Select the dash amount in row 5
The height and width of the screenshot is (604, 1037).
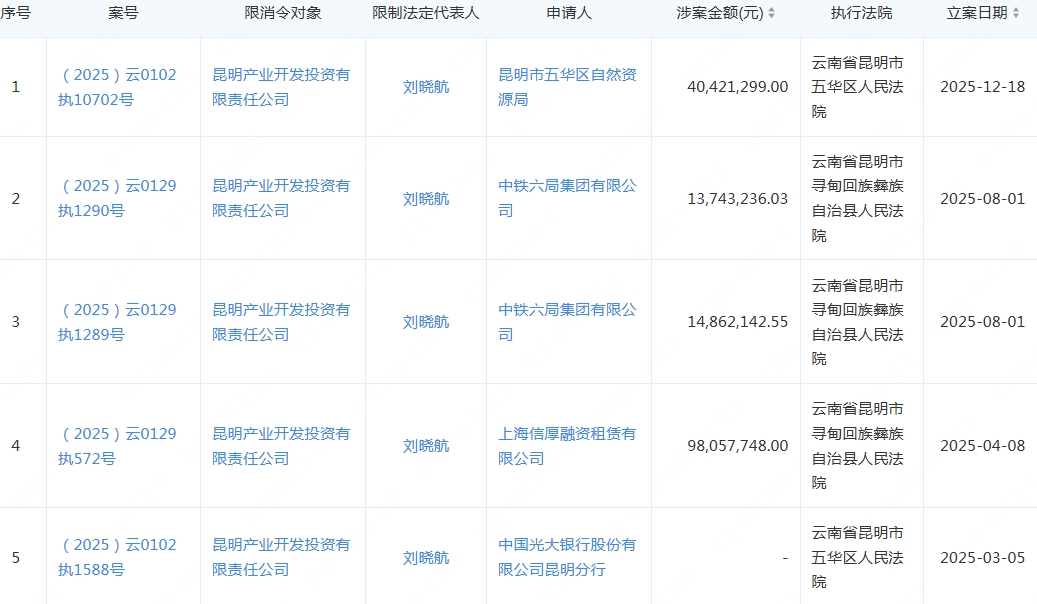point(785,558)
